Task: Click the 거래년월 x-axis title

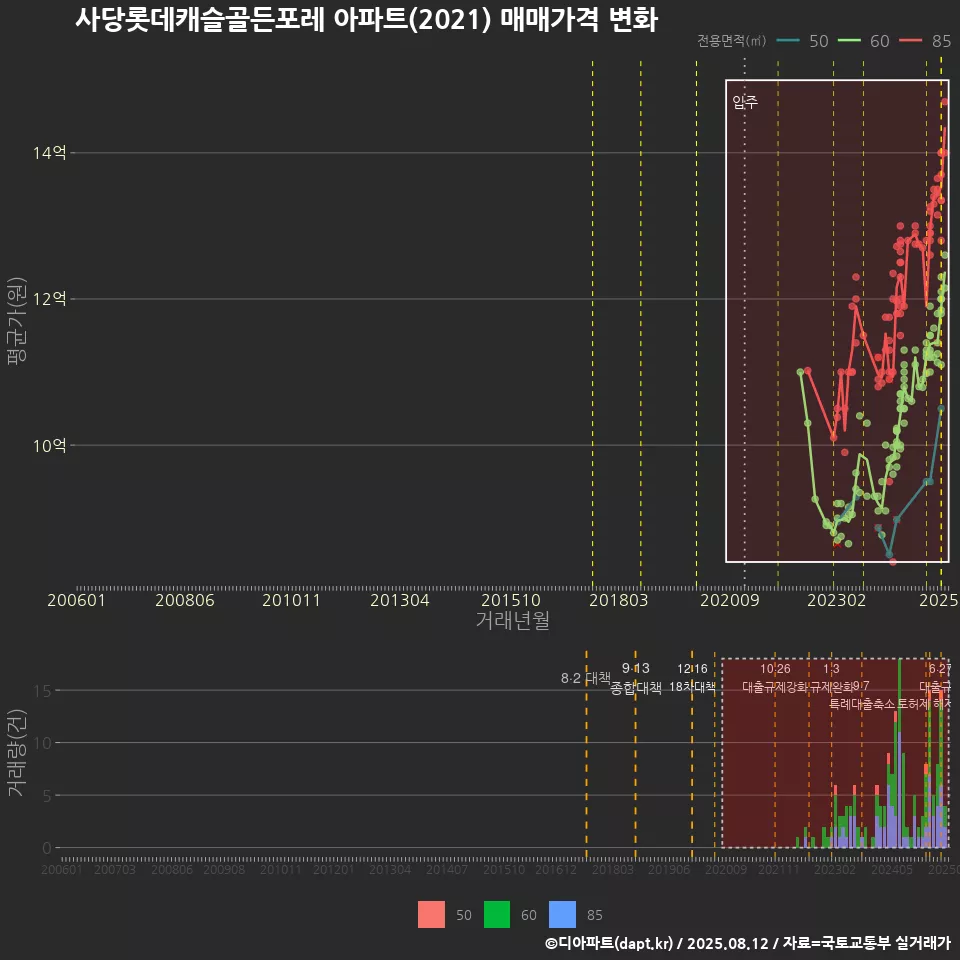Action: [x=512, y=620]
